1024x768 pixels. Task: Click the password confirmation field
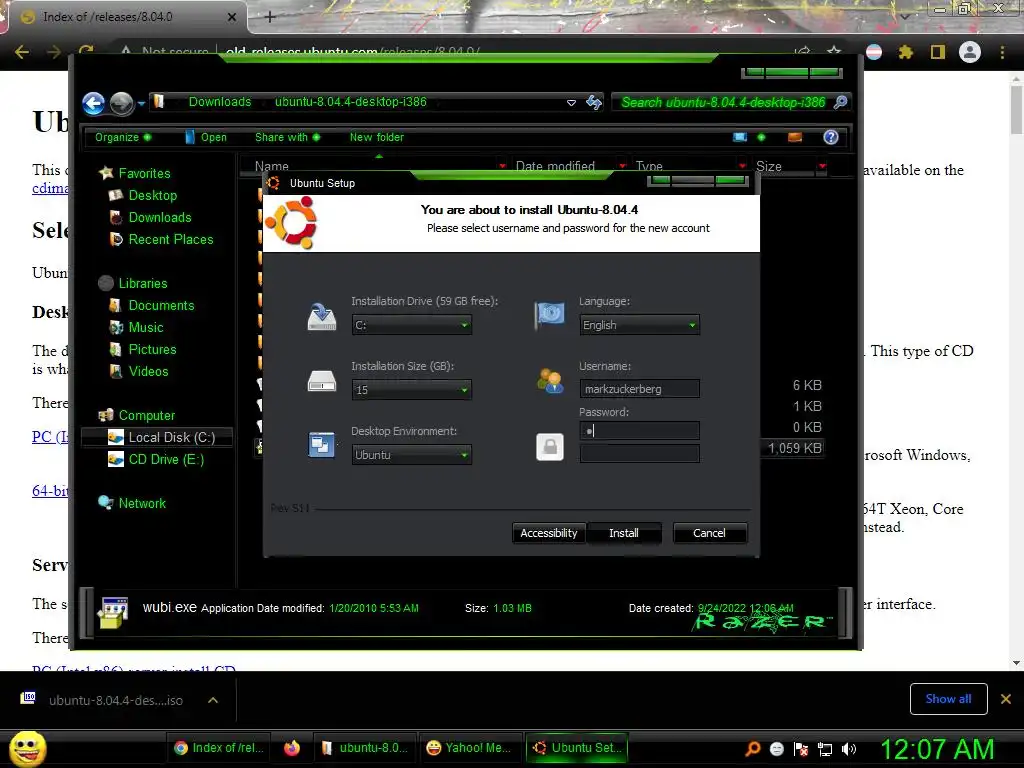639,453
